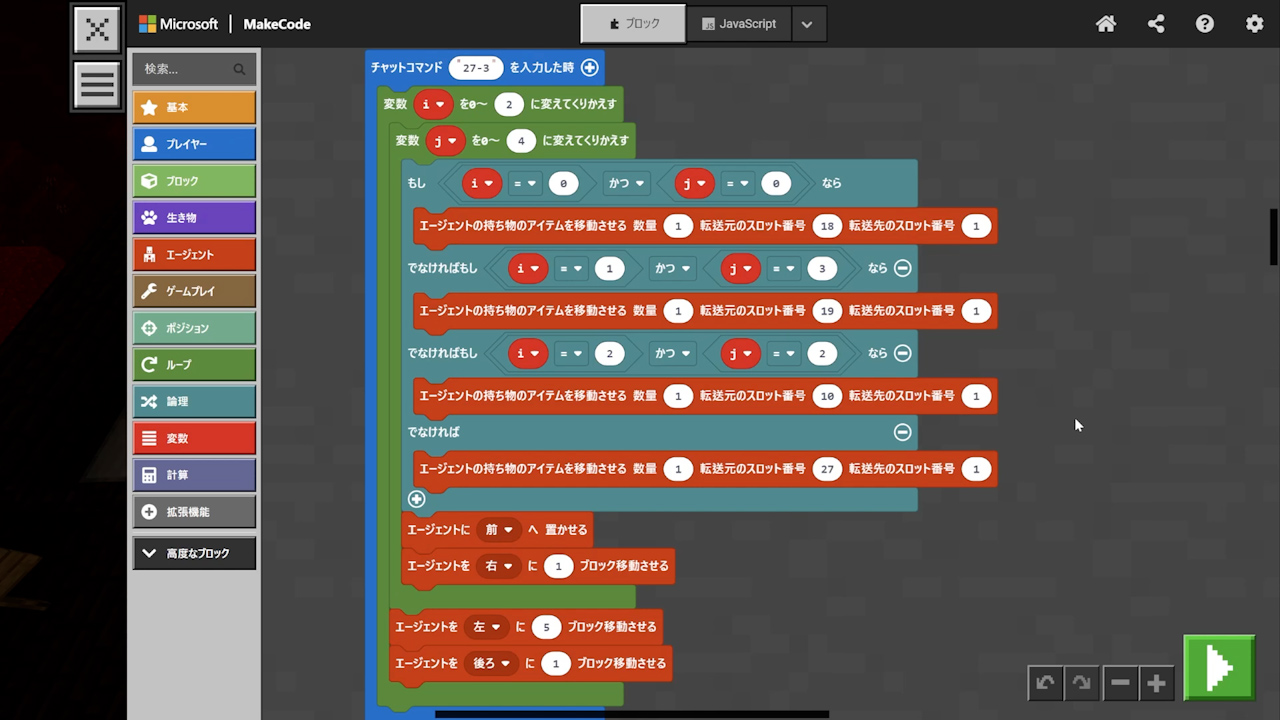This screenshot has width=1280, height=720.
Task: Click the Undo arrow button
Action: click(1045, 683)
